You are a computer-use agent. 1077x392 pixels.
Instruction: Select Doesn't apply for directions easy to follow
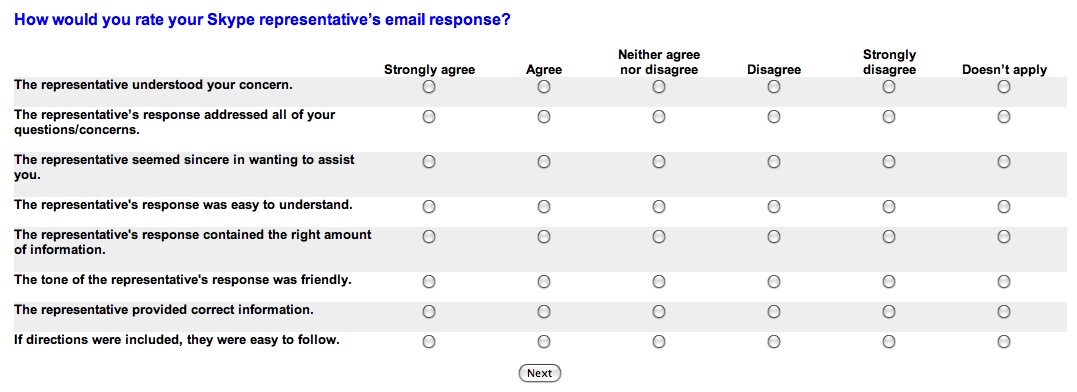coord(1004,341)
